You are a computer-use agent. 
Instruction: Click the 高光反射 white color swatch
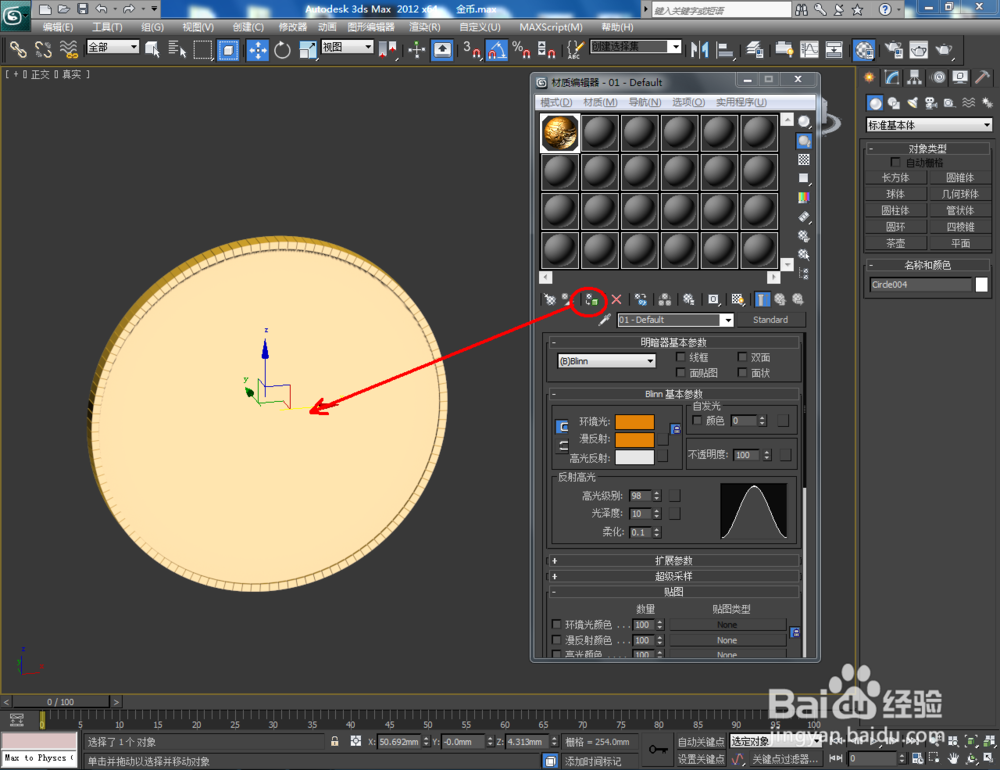635,457
